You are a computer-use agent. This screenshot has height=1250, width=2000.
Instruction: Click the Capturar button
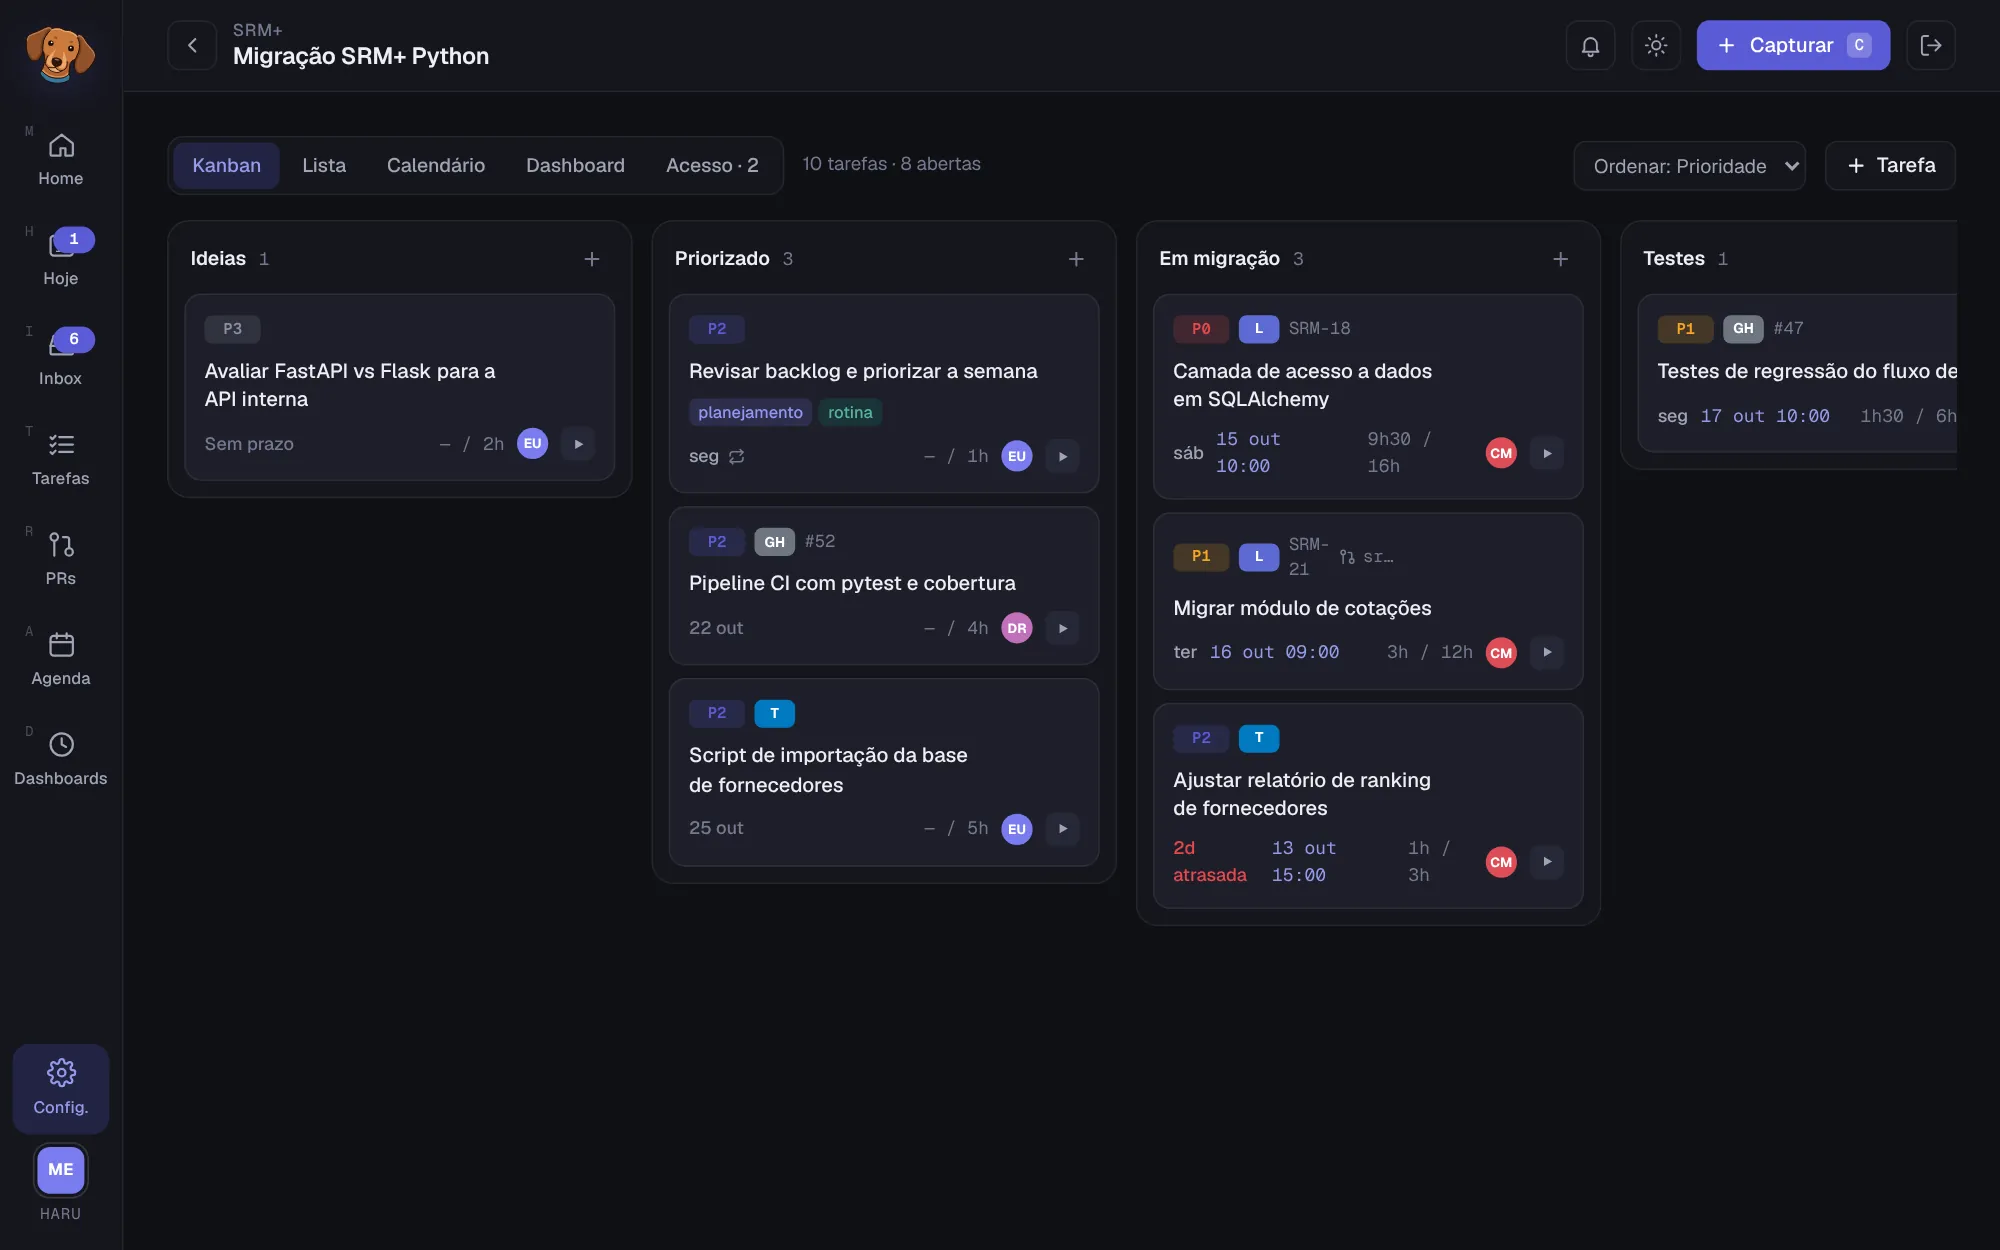click(1793, 45)
